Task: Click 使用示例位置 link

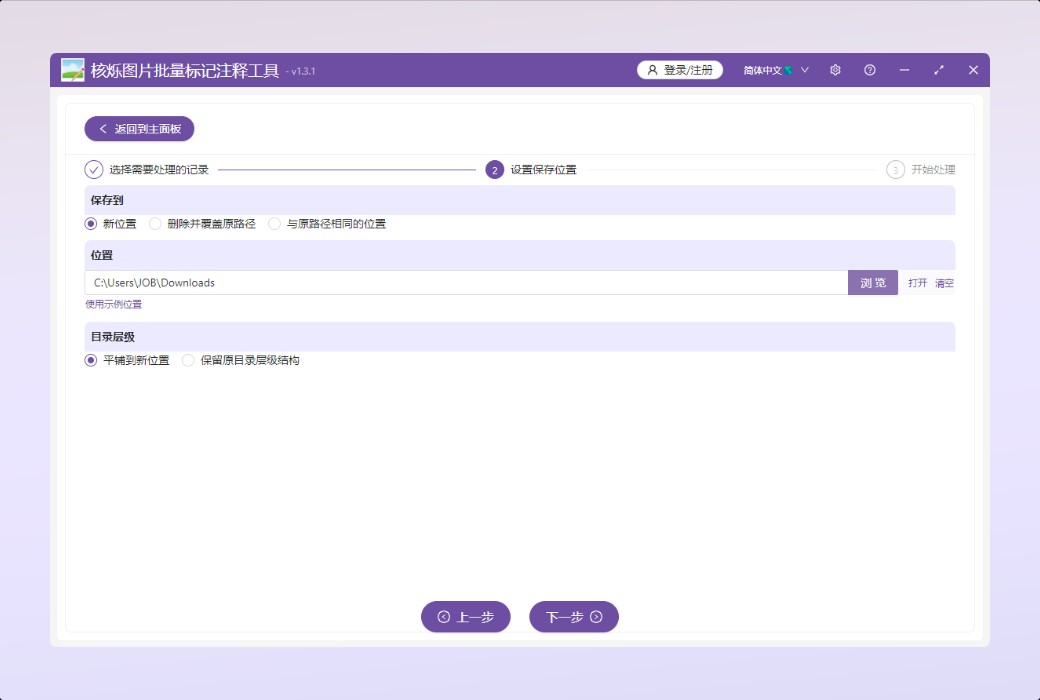Action: tap(113, 305)
